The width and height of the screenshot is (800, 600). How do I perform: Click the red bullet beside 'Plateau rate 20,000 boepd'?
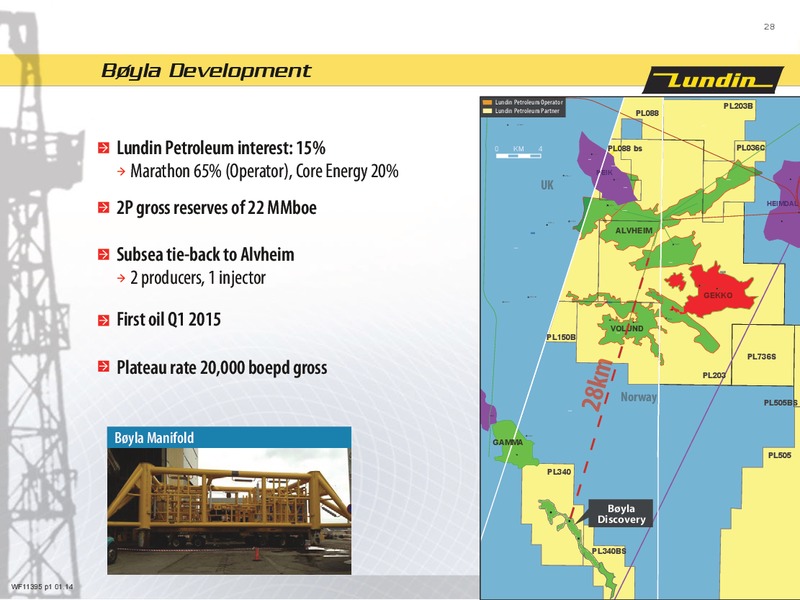[x=104, y=366]
